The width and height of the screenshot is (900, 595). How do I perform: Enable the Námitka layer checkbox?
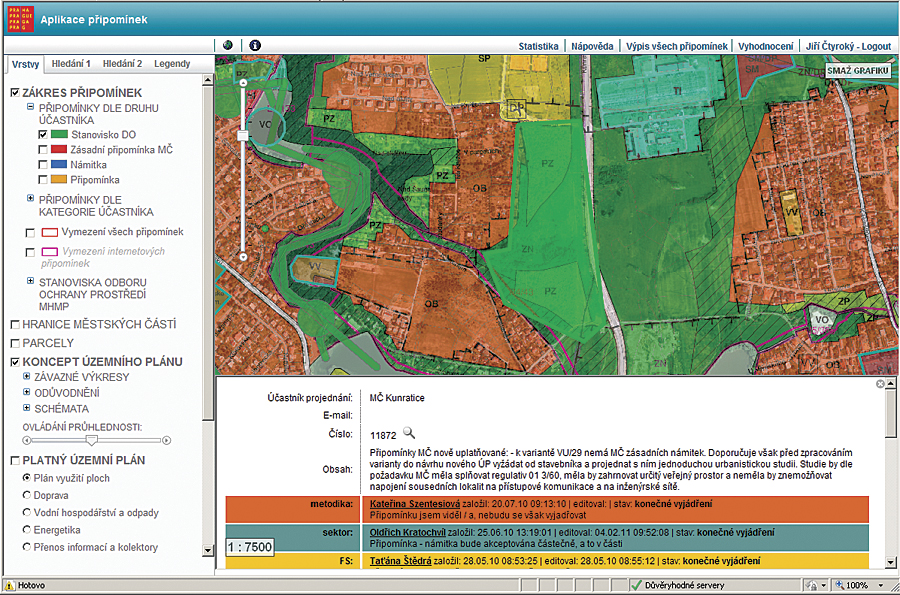coord(43,165)
